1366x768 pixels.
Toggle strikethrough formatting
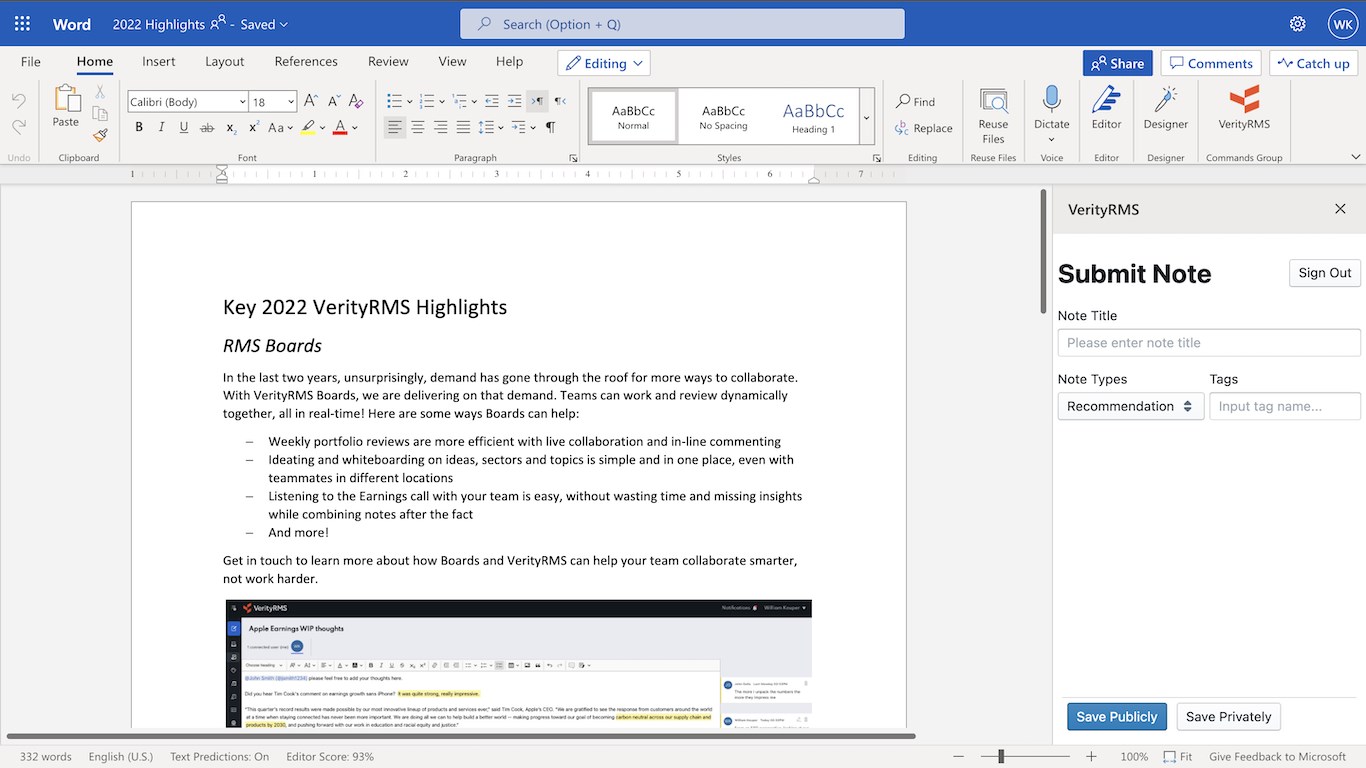tap(207, 127)
